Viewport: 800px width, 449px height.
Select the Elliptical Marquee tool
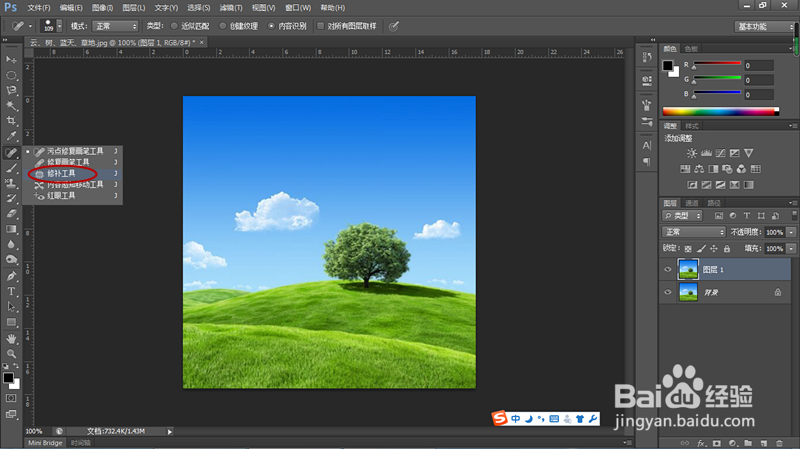(11, 76)
